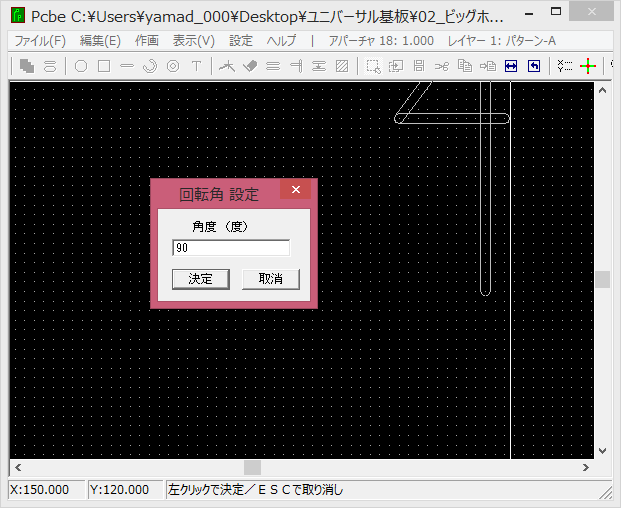
Task: Open the 表示(V) menu
Action: pyautogui.click(x=193, y=41)
